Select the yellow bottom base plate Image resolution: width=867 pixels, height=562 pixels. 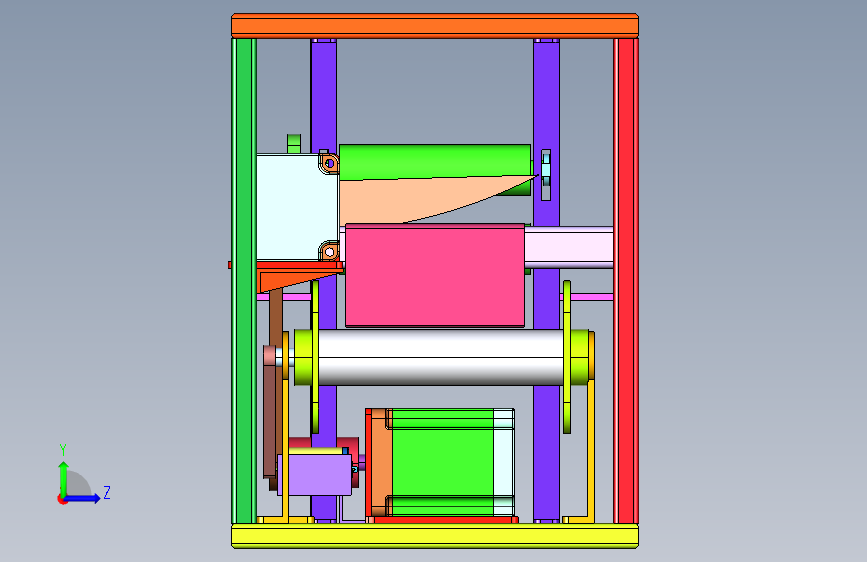(x=435, y=536)
